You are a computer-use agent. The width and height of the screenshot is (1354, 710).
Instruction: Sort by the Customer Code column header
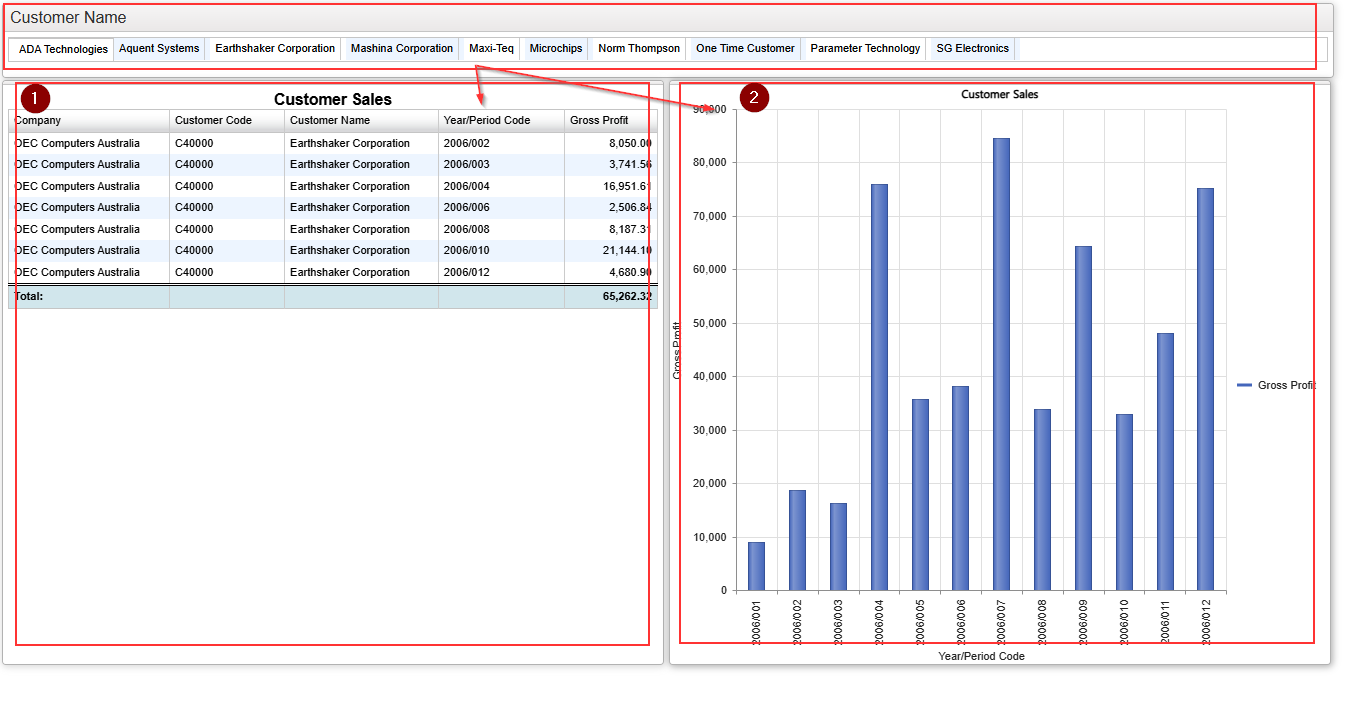coord(227,120)
